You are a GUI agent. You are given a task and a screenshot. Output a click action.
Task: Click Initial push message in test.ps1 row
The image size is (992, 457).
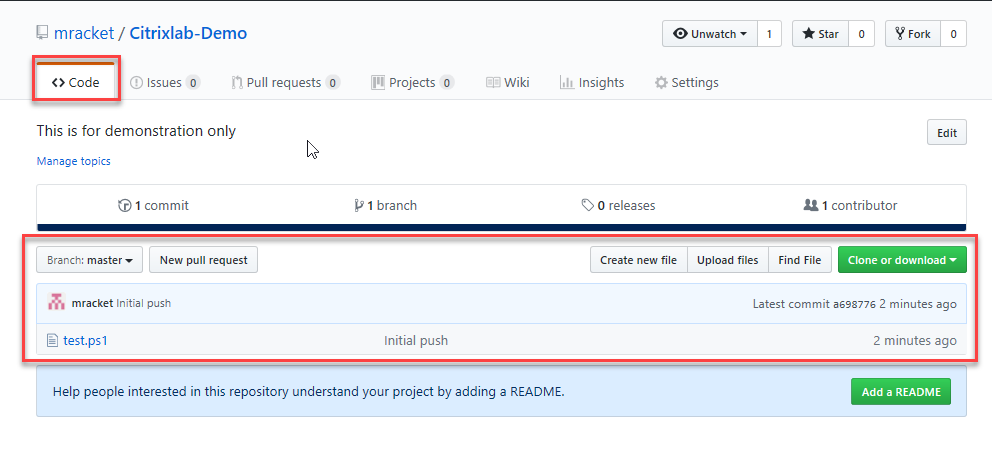click(416, 341)
